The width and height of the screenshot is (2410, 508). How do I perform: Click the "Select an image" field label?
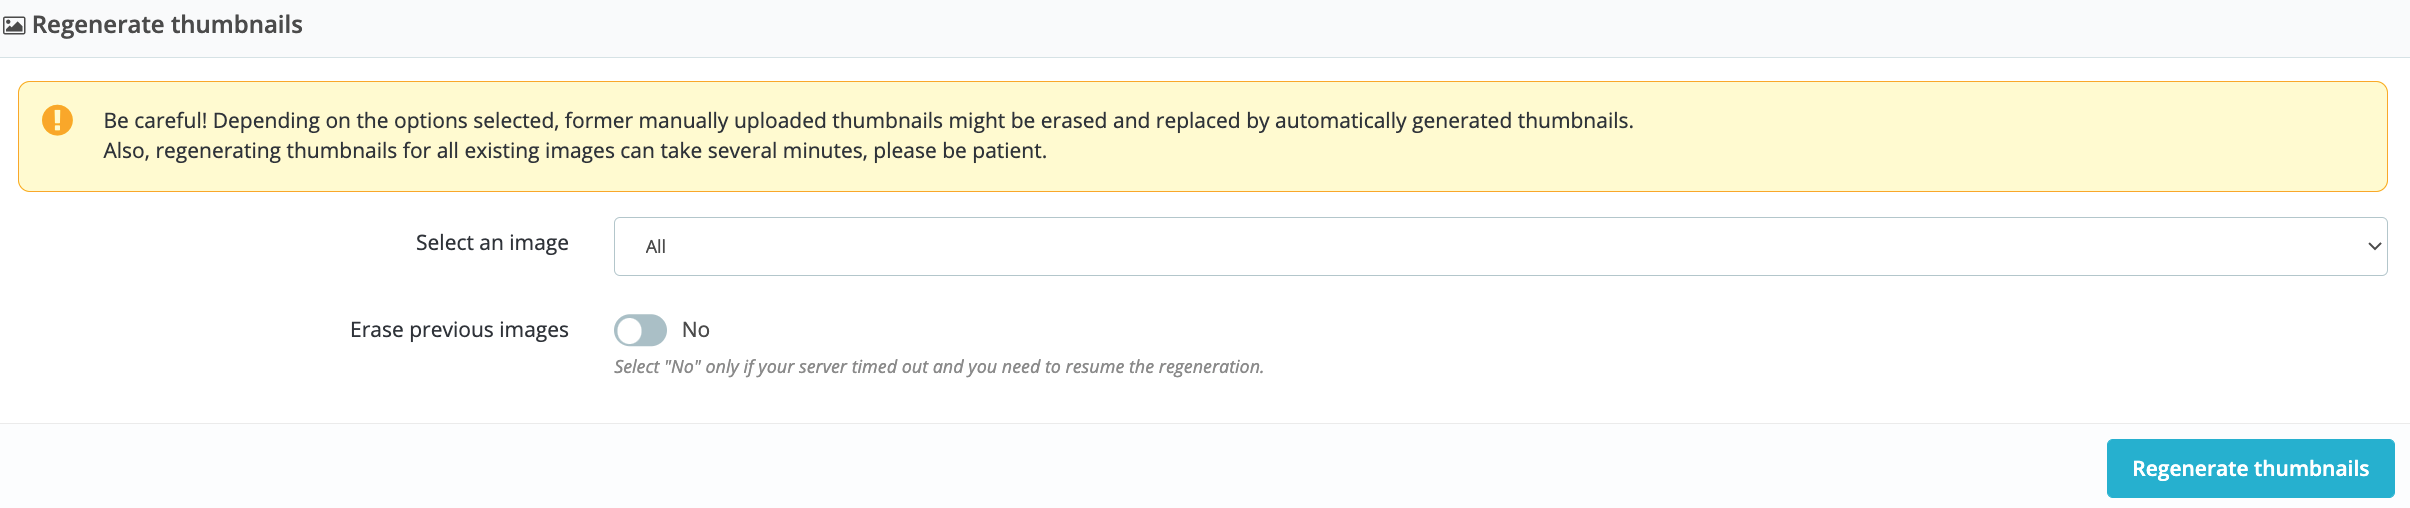point(492,243)
